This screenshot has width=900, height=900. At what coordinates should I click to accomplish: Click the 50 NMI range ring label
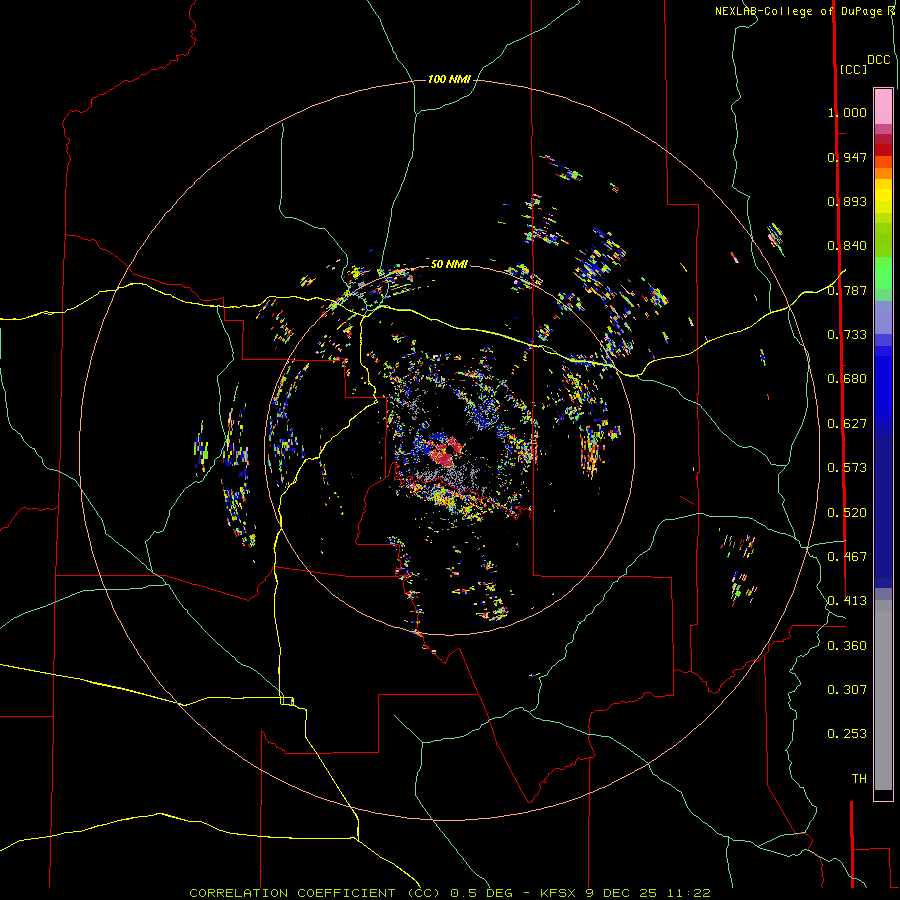point(449,264)
